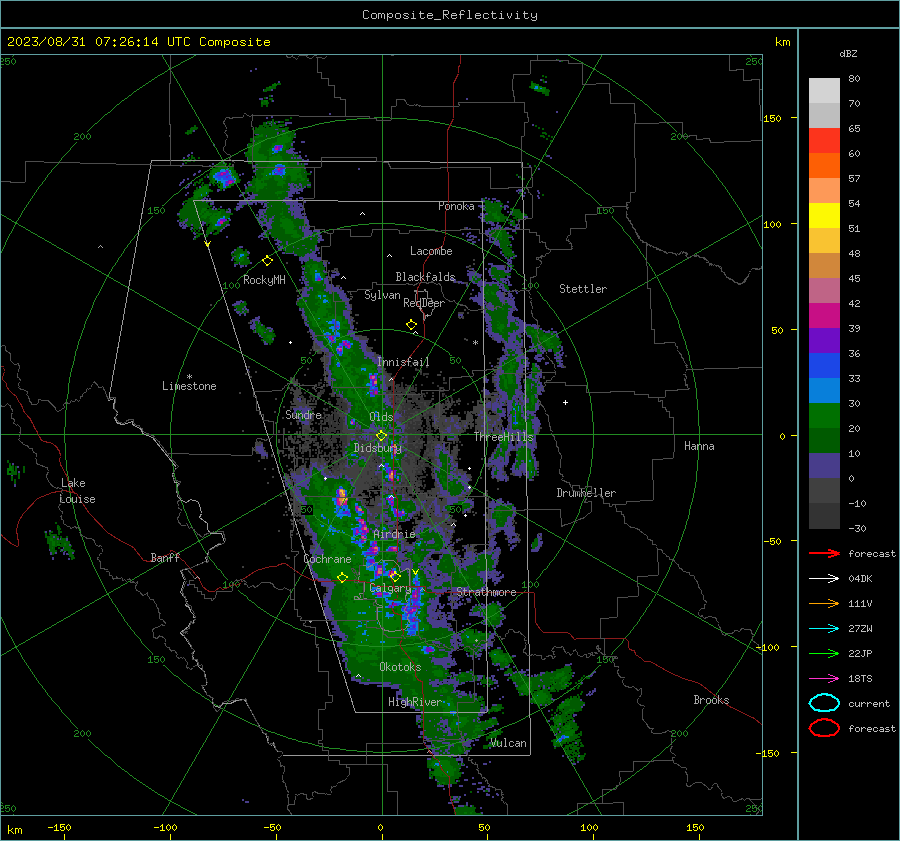Click the green 22JP arrow symbol

click(x=824, y=653)
